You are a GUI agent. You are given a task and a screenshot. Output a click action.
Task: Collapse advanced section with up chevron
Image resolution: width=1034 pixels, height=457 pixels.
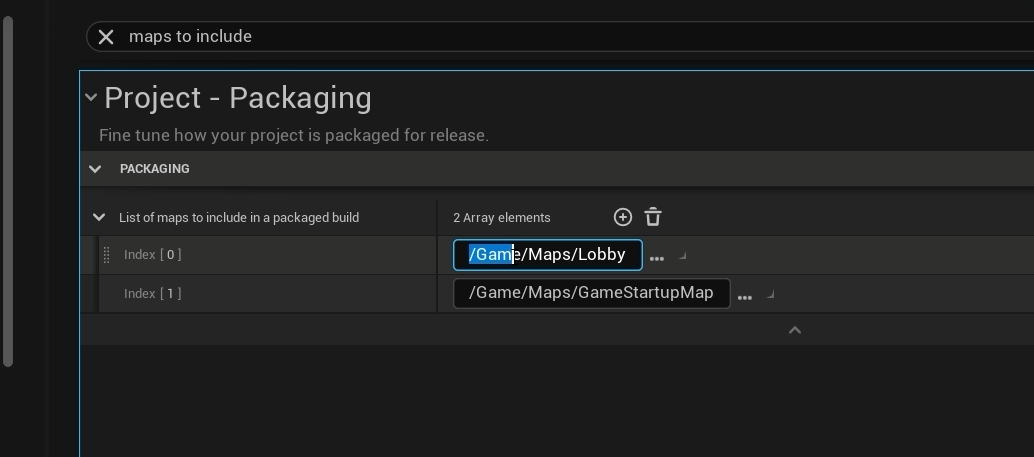[795, 330]
